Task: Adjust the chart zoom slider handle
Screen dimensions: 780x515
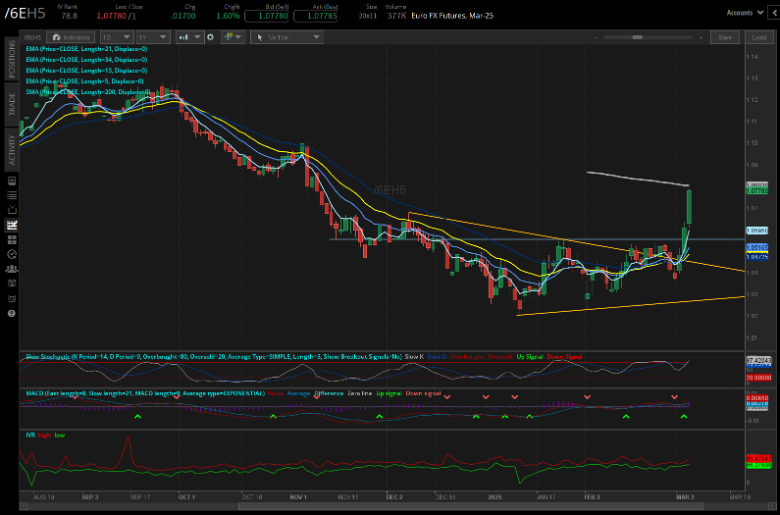Action: [637, 37]
